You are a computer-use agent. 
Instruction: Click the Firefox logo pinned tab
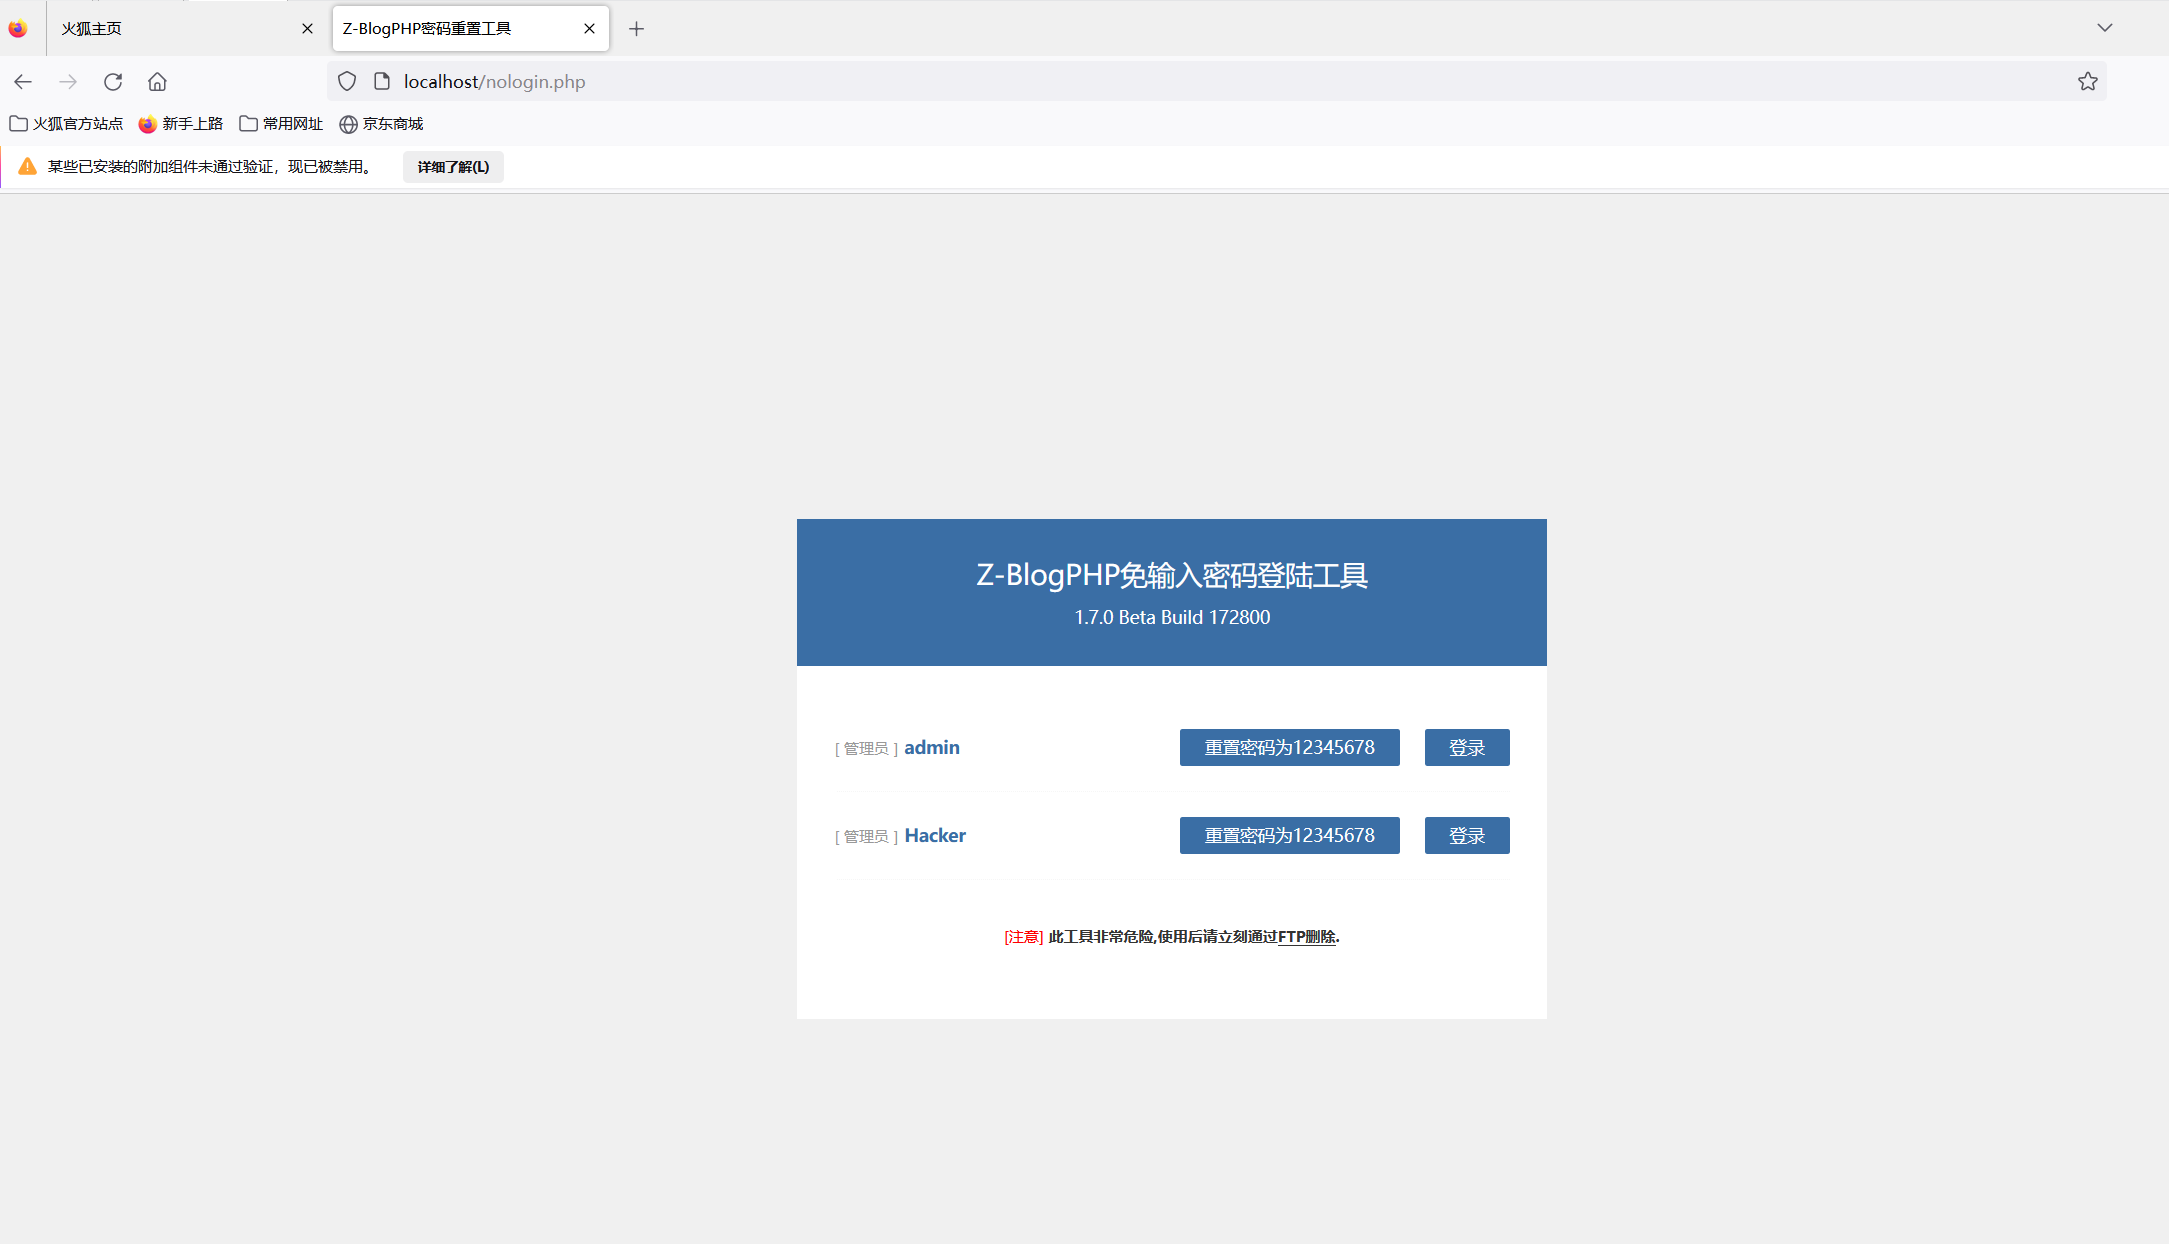pyautogui.click(x=18, y=29)
